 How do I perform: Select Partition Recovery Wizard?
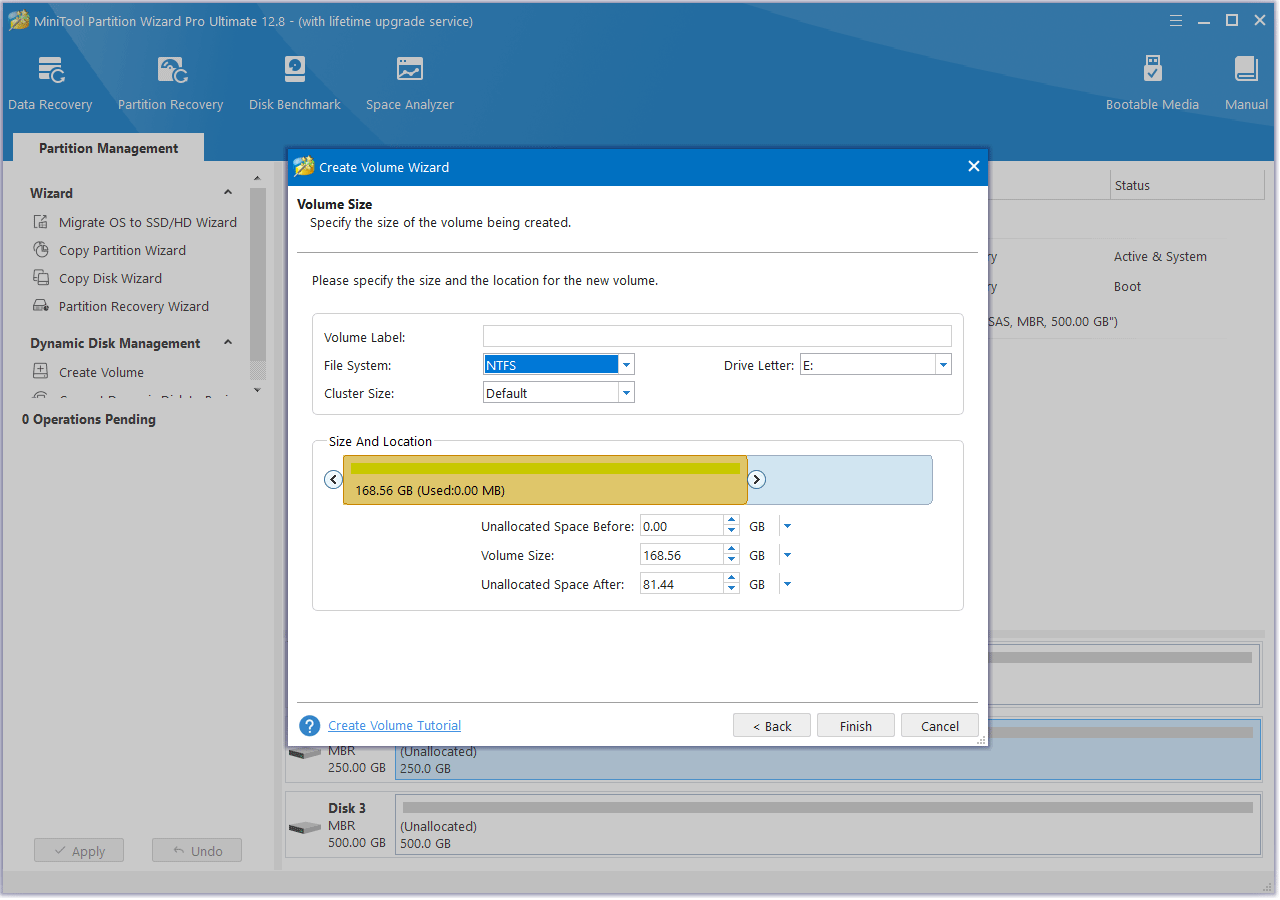coord(134,306)
